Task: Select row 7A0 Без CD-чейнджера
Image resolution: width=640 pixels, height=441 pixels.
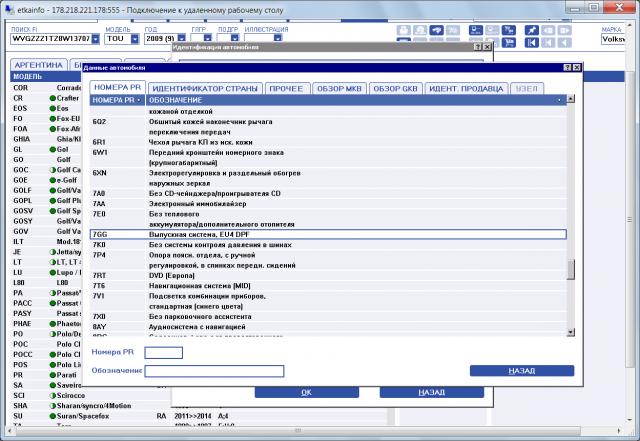Action: tap(328, 194)
